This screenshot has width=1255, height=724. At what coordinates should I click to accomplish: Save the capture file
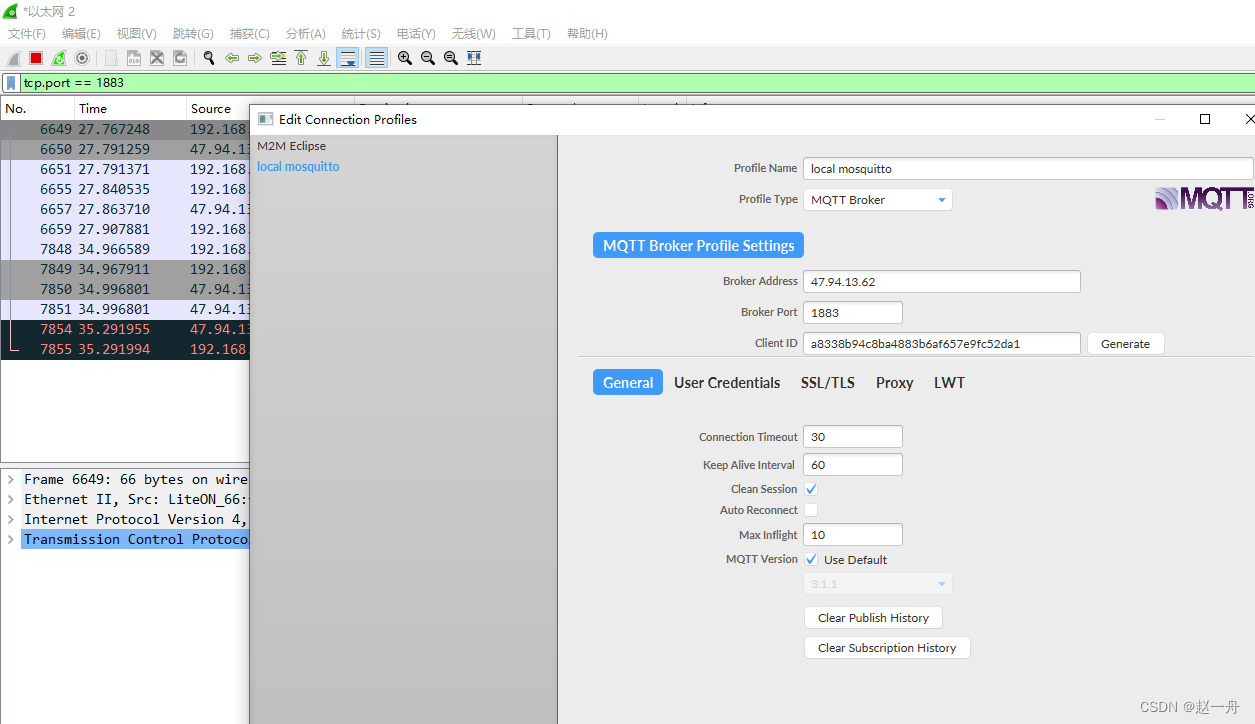coord(133,58)
